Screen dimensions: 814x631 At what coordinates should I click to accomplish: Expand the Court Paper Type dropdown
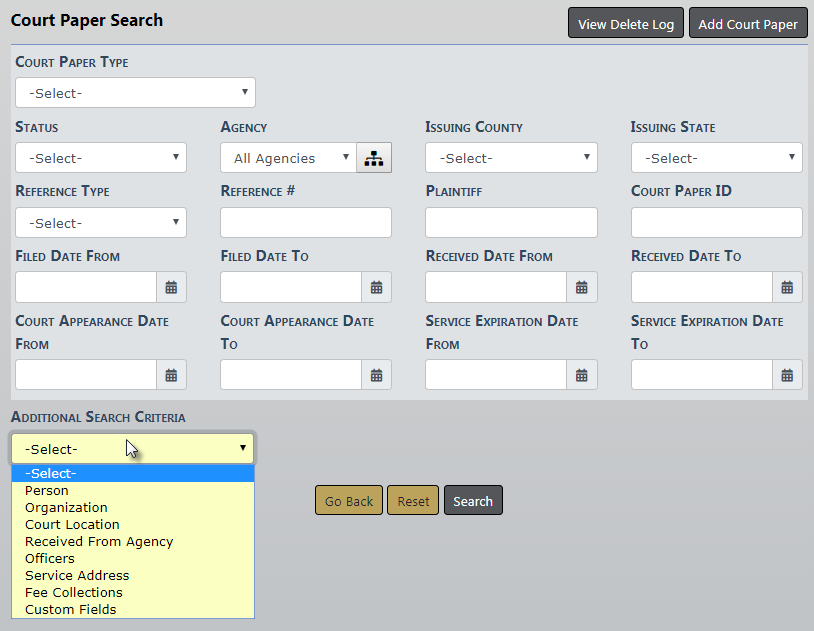pos(135,93)
